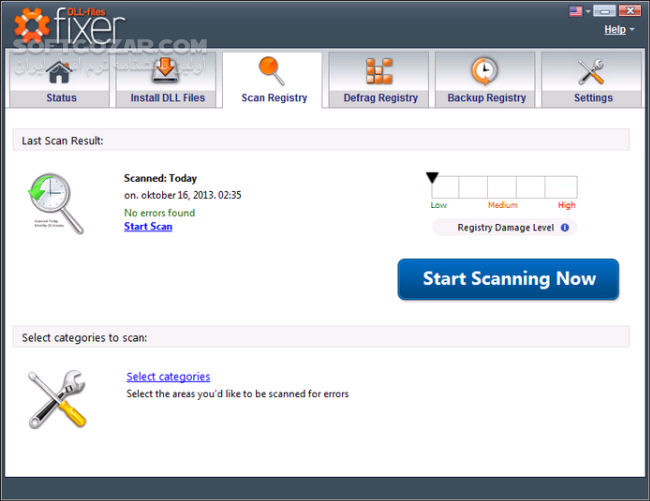Click the 'Low' gauge label
This screenshot has height=501, width=650.
[439, 205]
